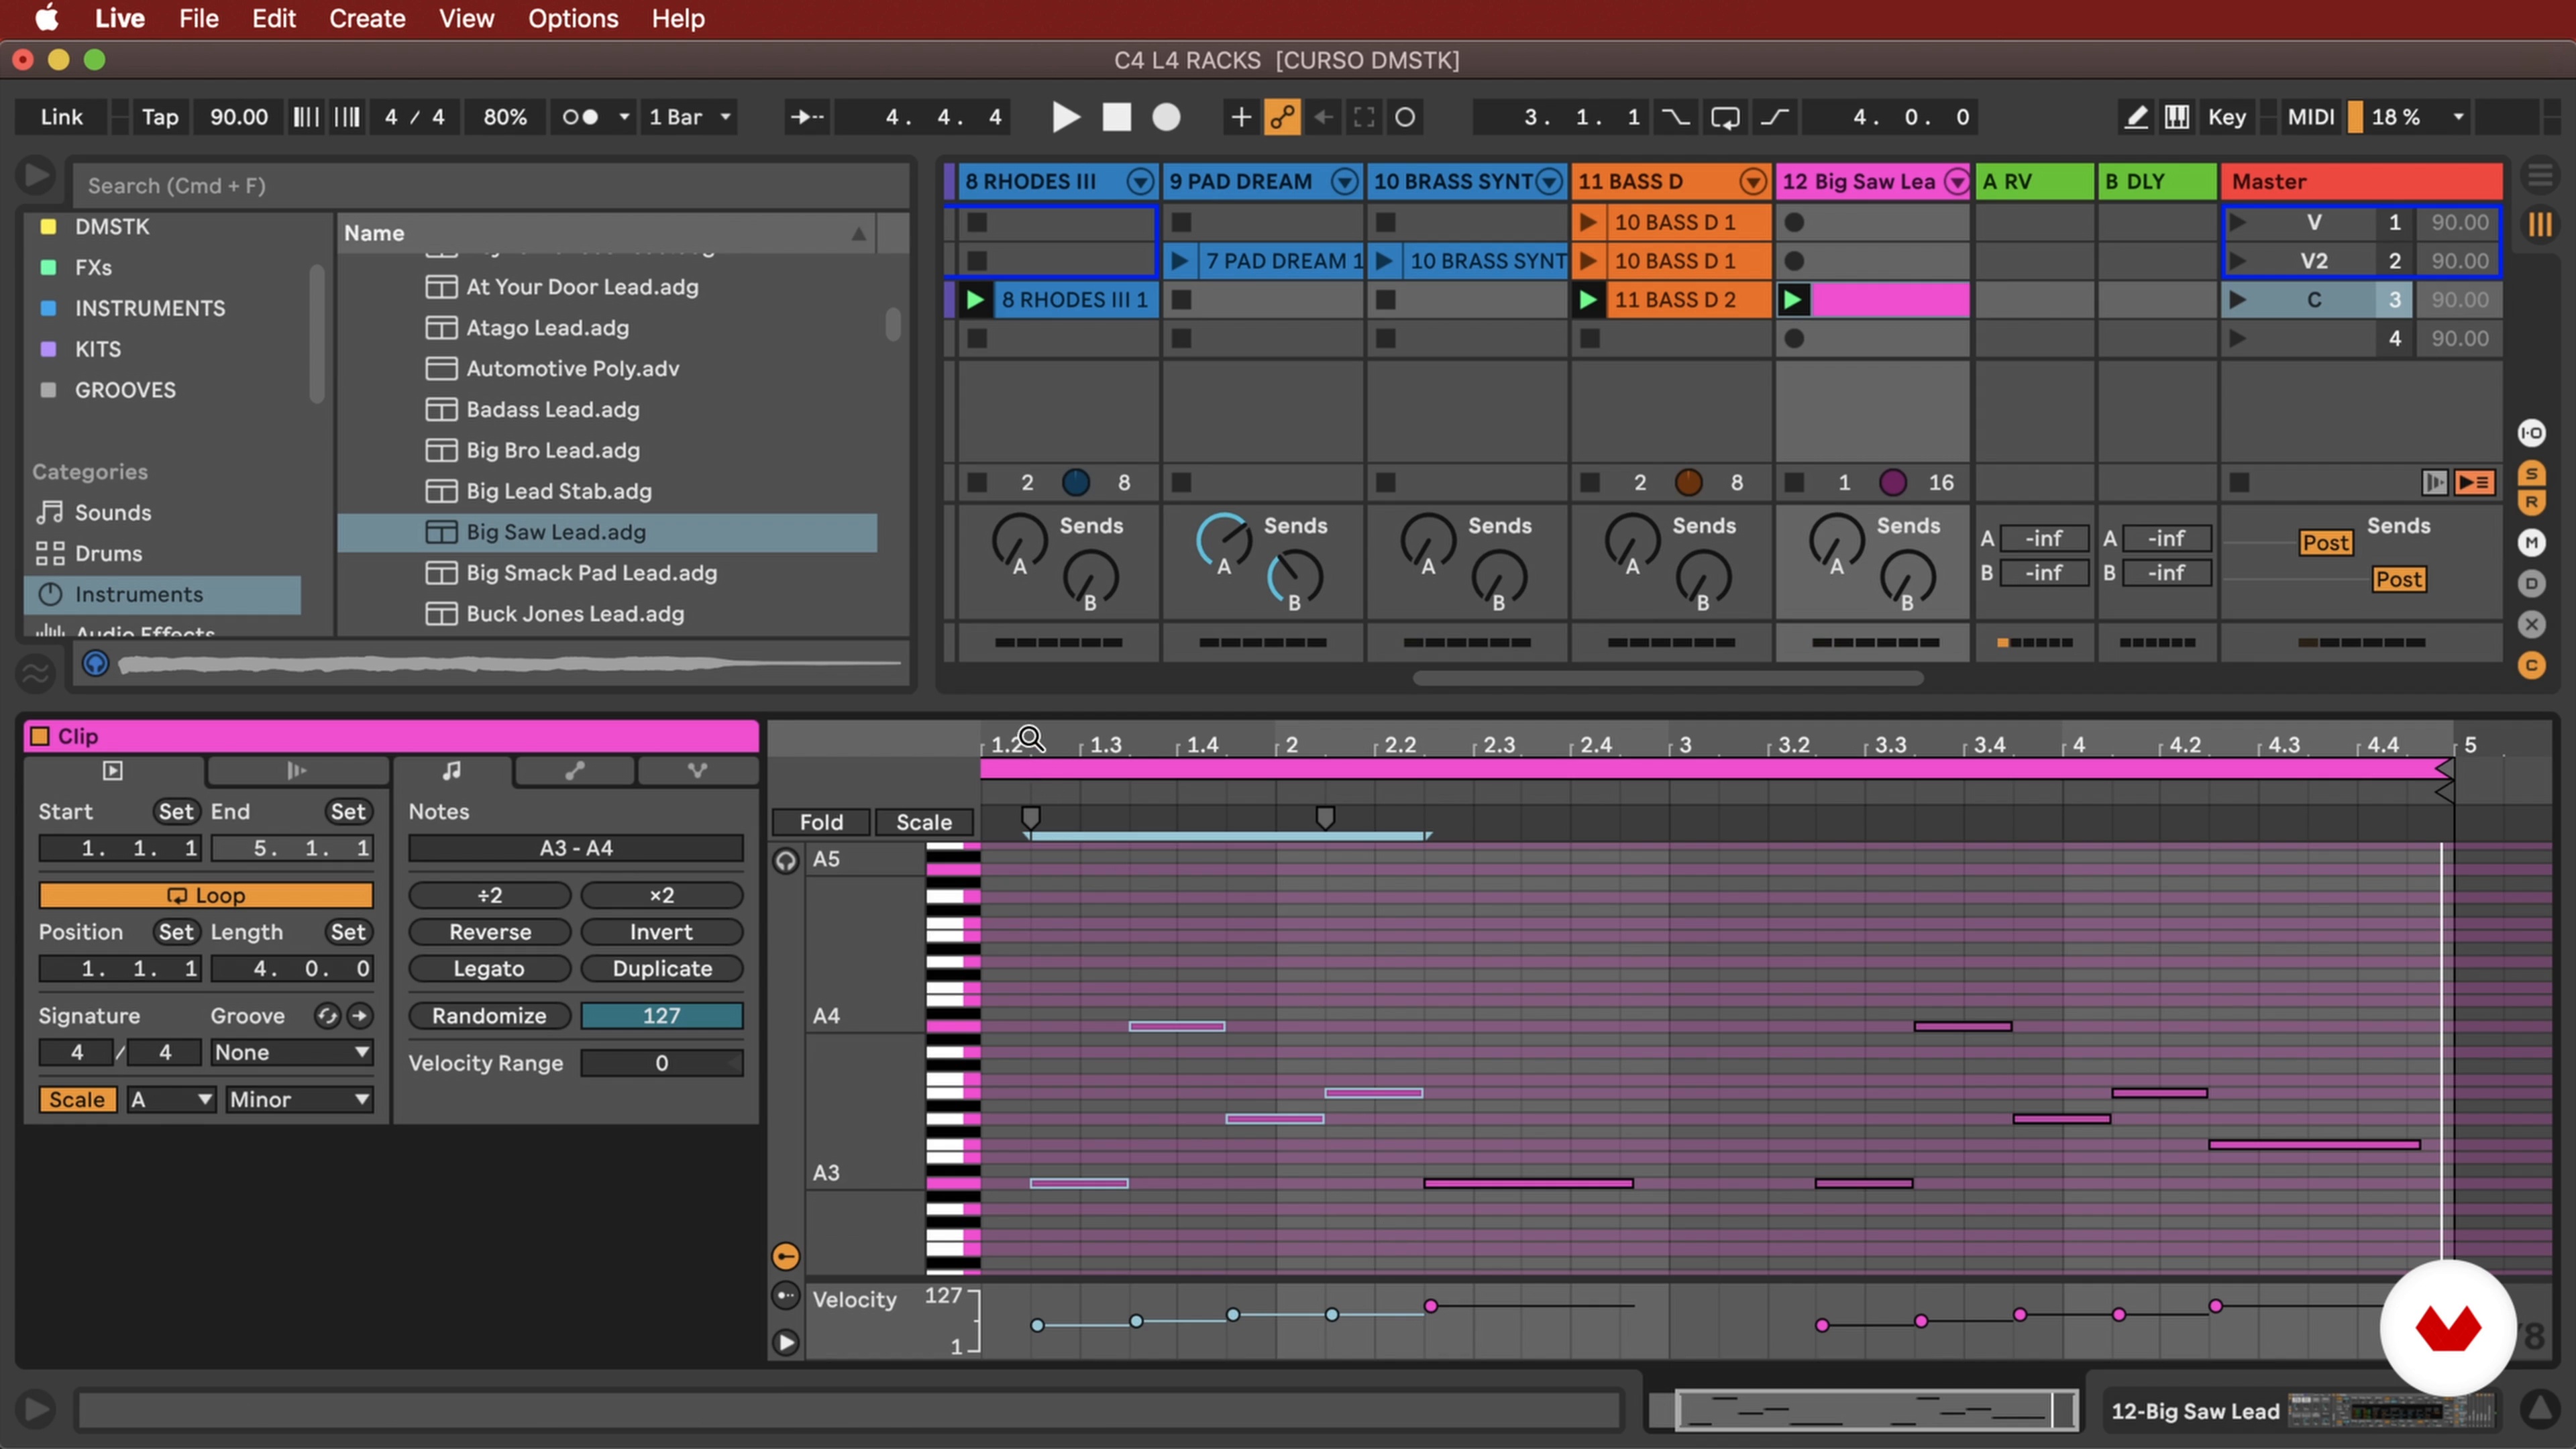Toggle the computer MIDI keyboard icon
Viewport: 2576px width, 1449px height.
[x=2177, y=117]
